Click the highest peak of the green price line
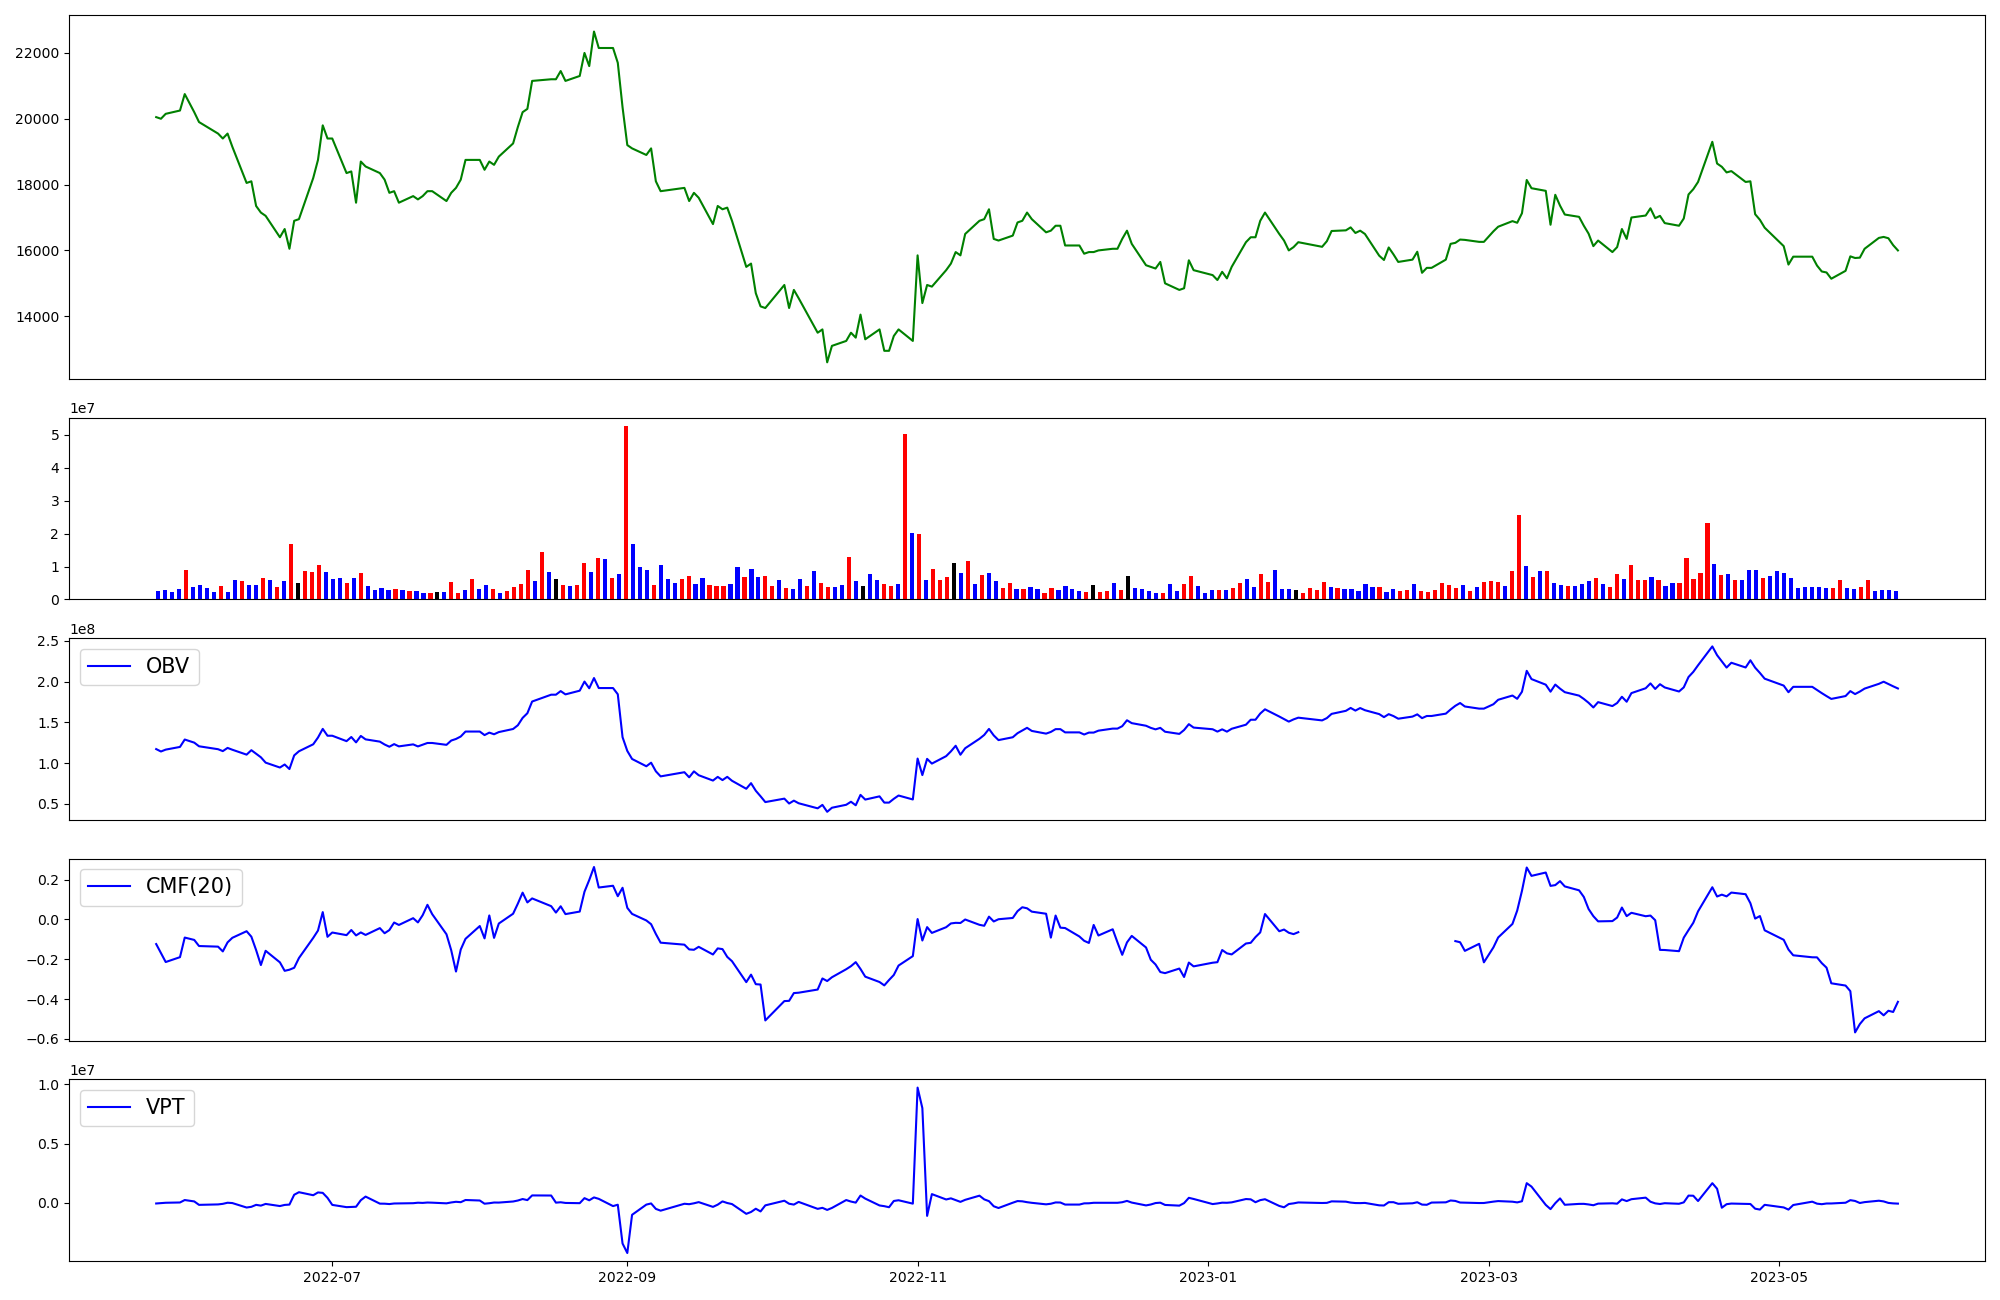Viewport: 2000px width, 1300px height. point(593,32)
